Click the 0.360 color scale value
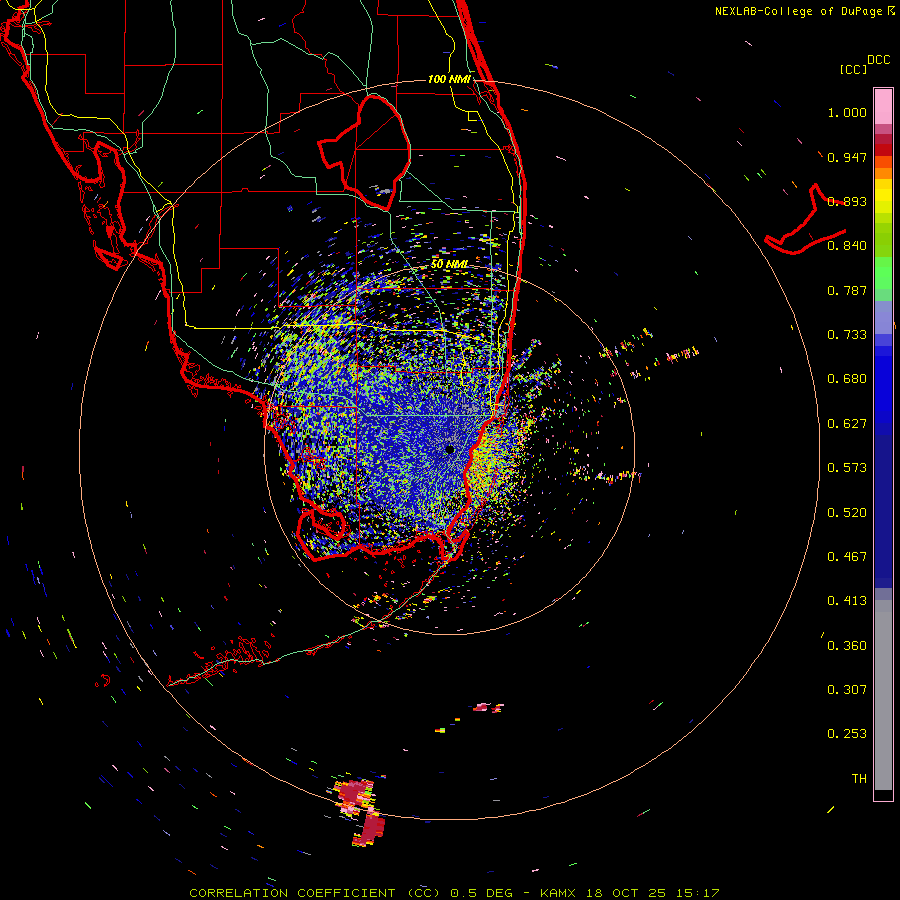 [x=847, y=646]
